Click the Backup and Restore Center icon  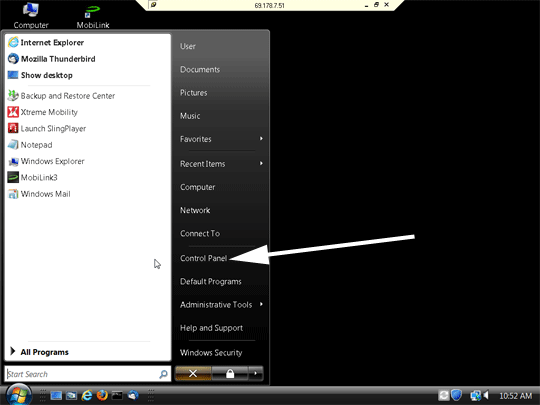pyautogui.click(x=13, y=95)
